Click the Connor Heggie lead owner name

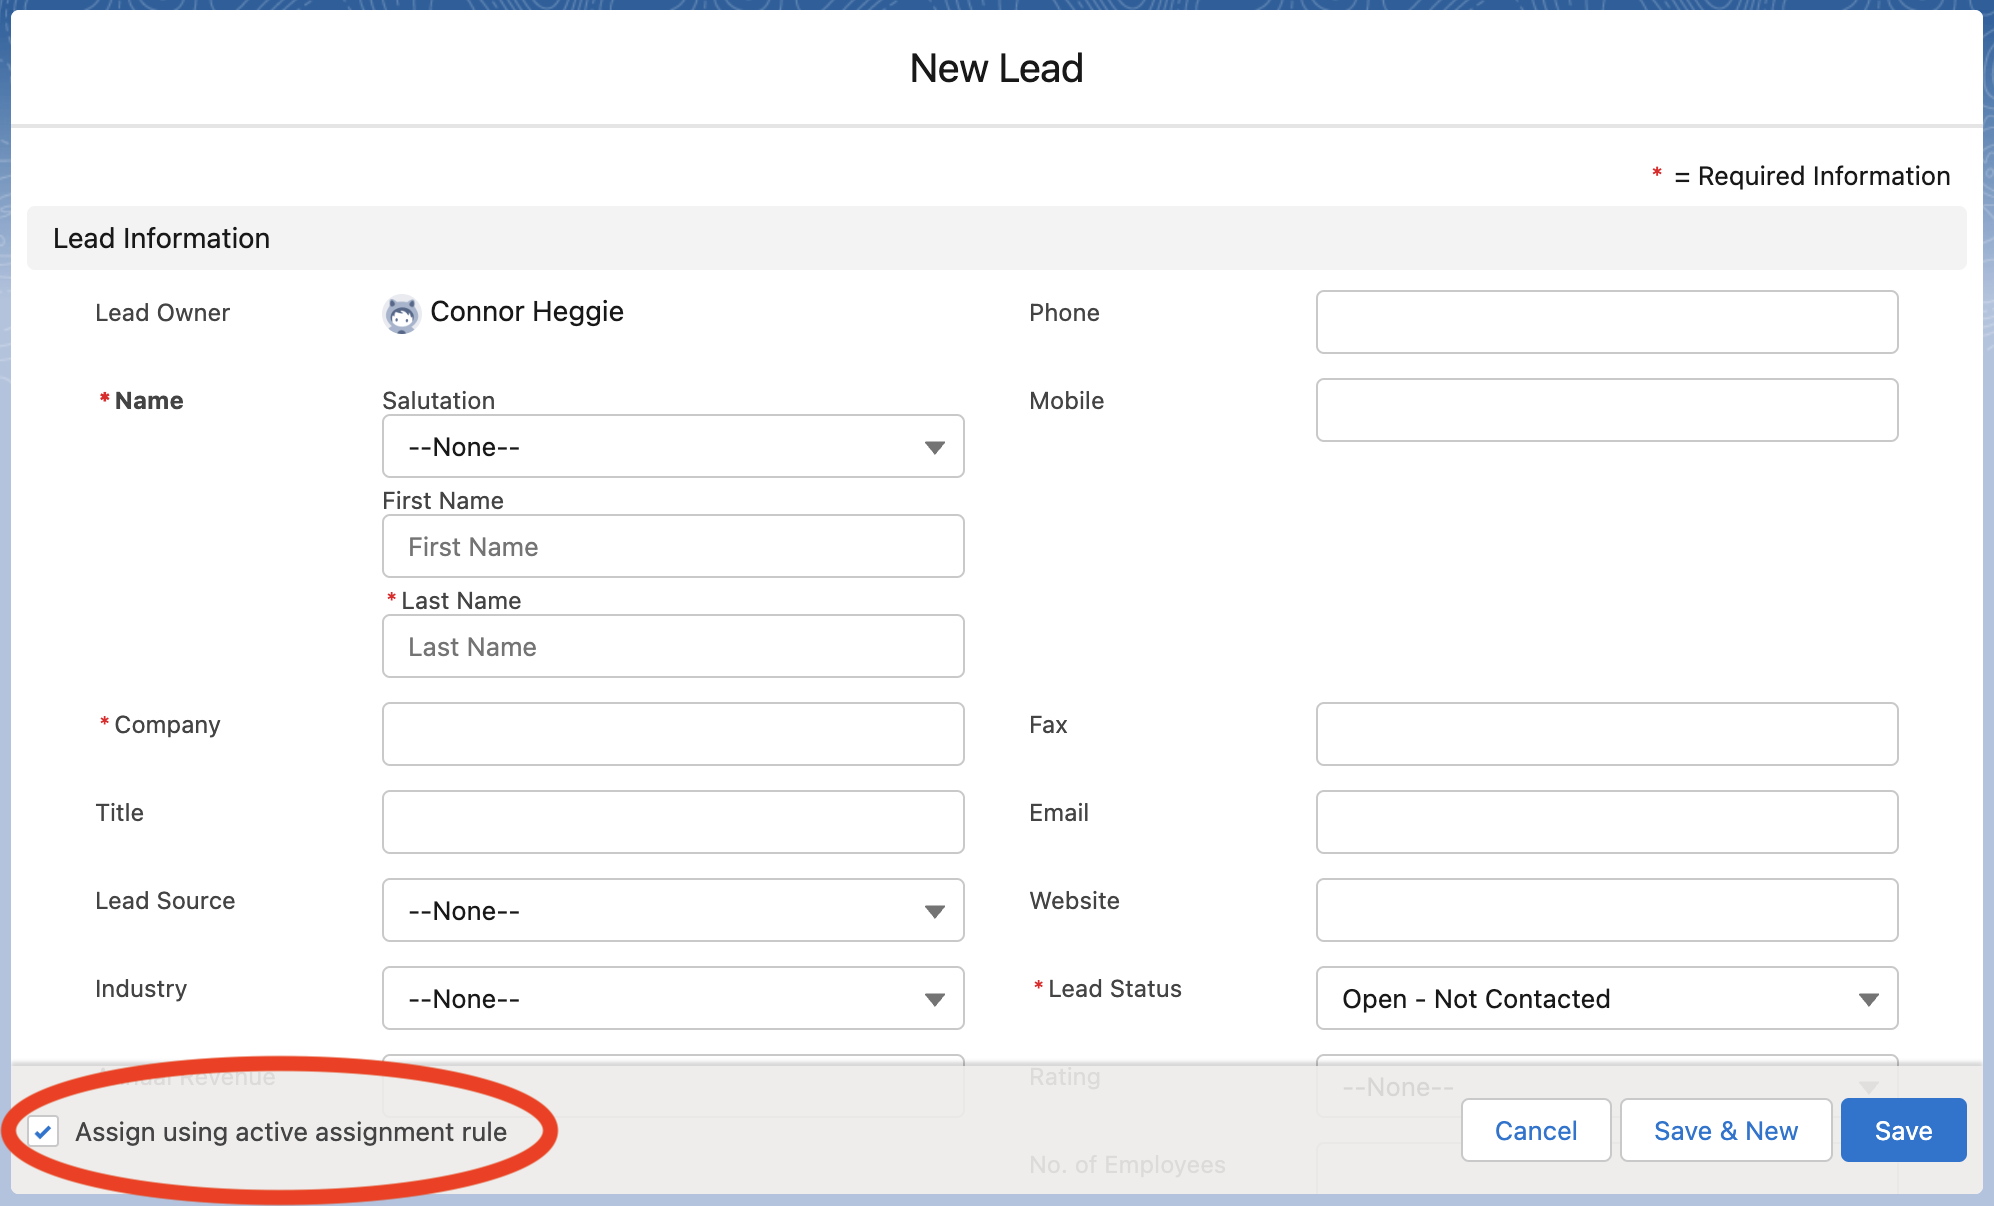(526, 312)
